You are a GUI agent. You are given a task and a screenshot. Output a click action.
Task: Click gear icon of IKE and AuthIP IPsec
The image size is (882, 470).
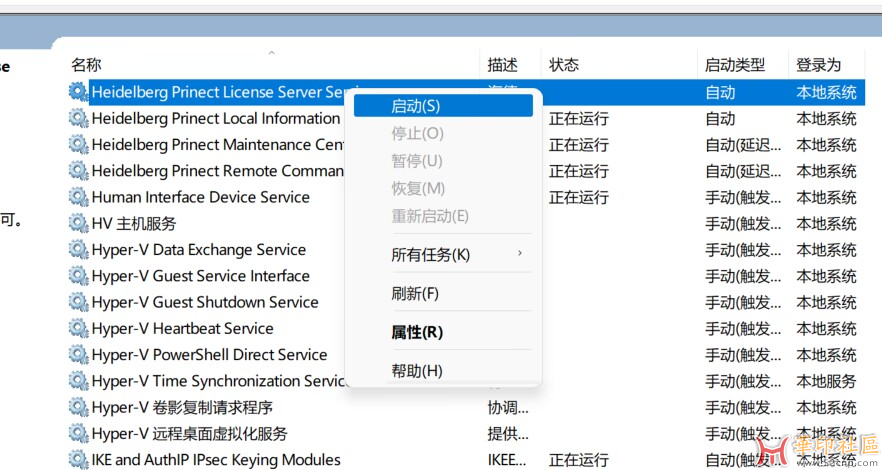(78, 460)
